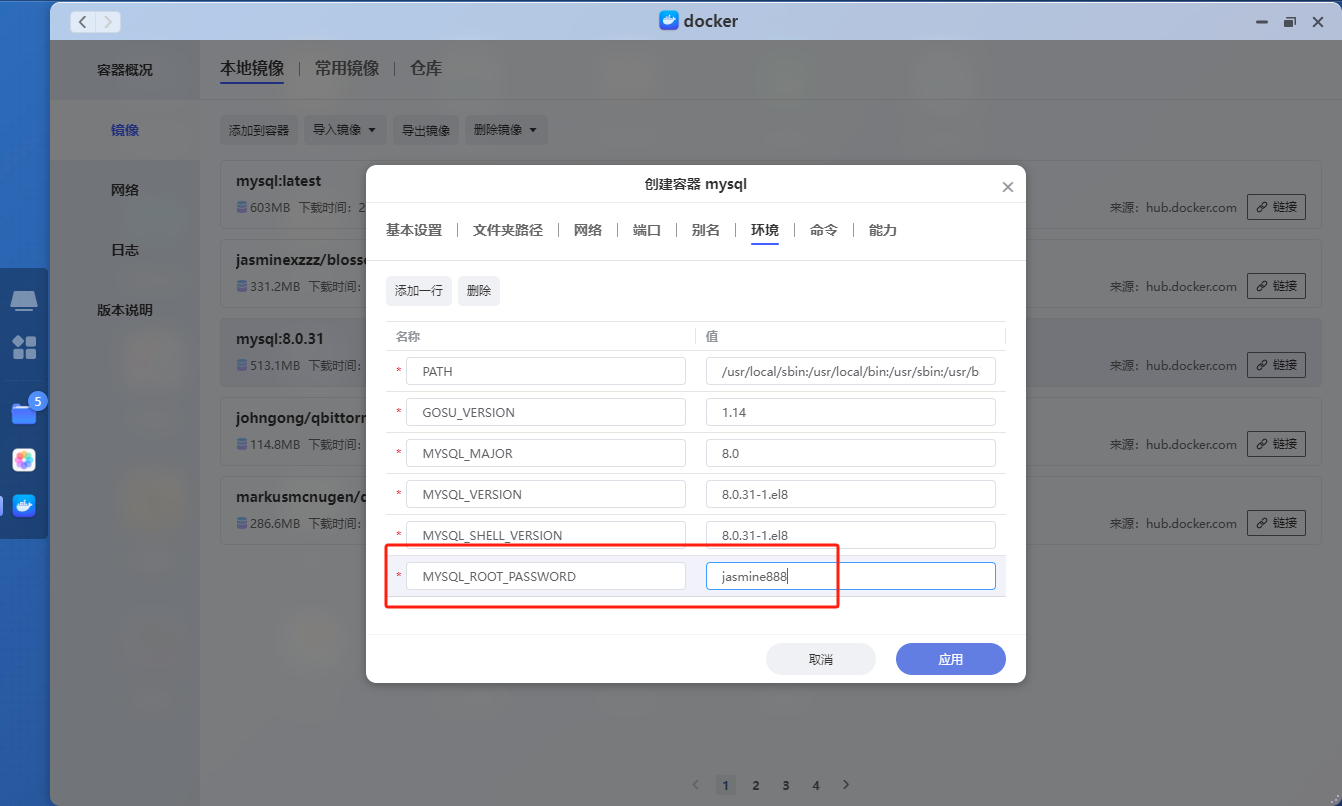
Task: Go to page 3 in pagination
Action: [786, 785]
